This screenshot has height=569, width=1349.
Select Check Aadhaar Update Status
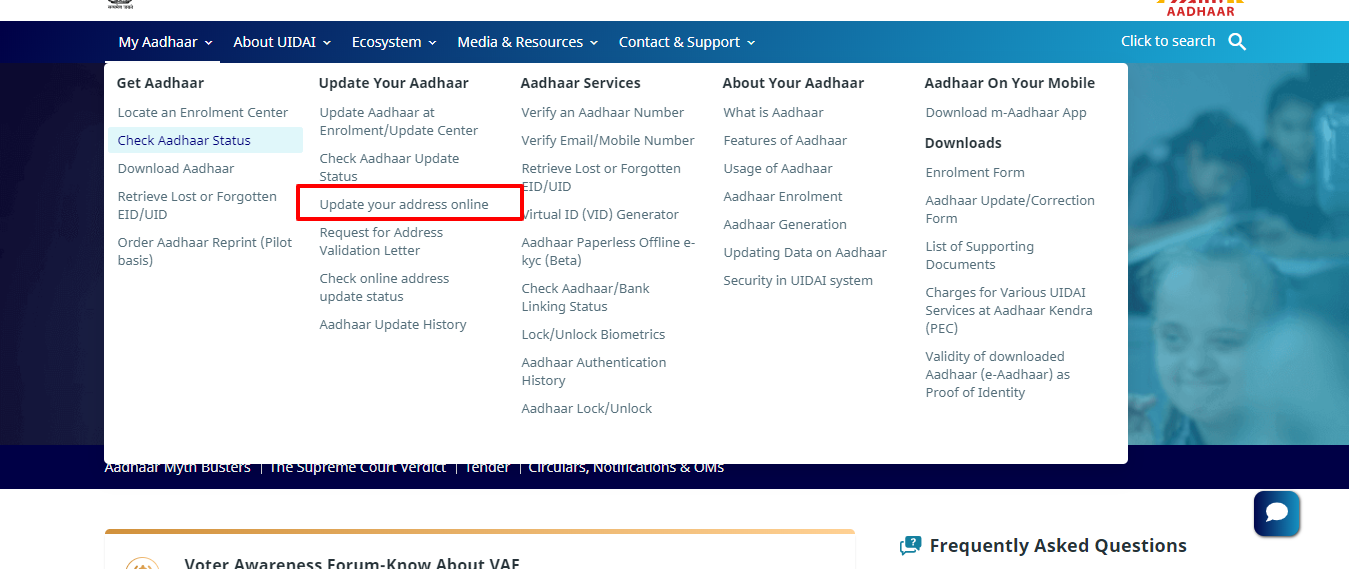point(389,168)
